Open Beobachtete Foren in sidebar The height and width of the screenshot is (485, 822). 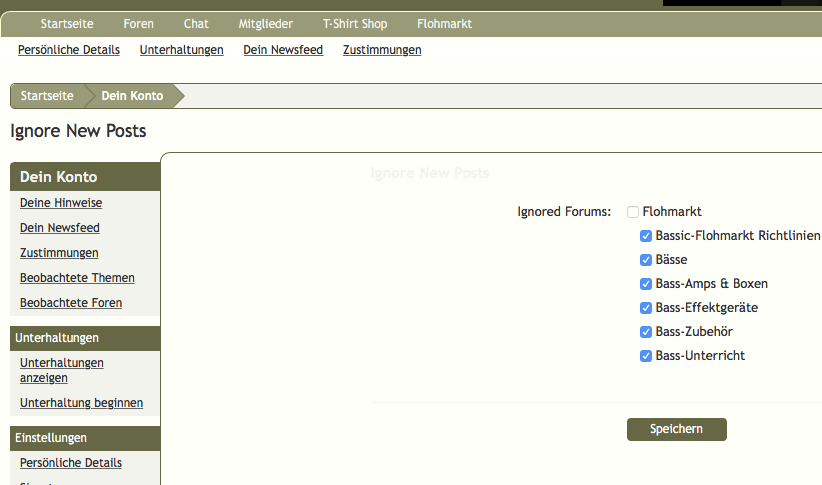click(x=71, y=303)
